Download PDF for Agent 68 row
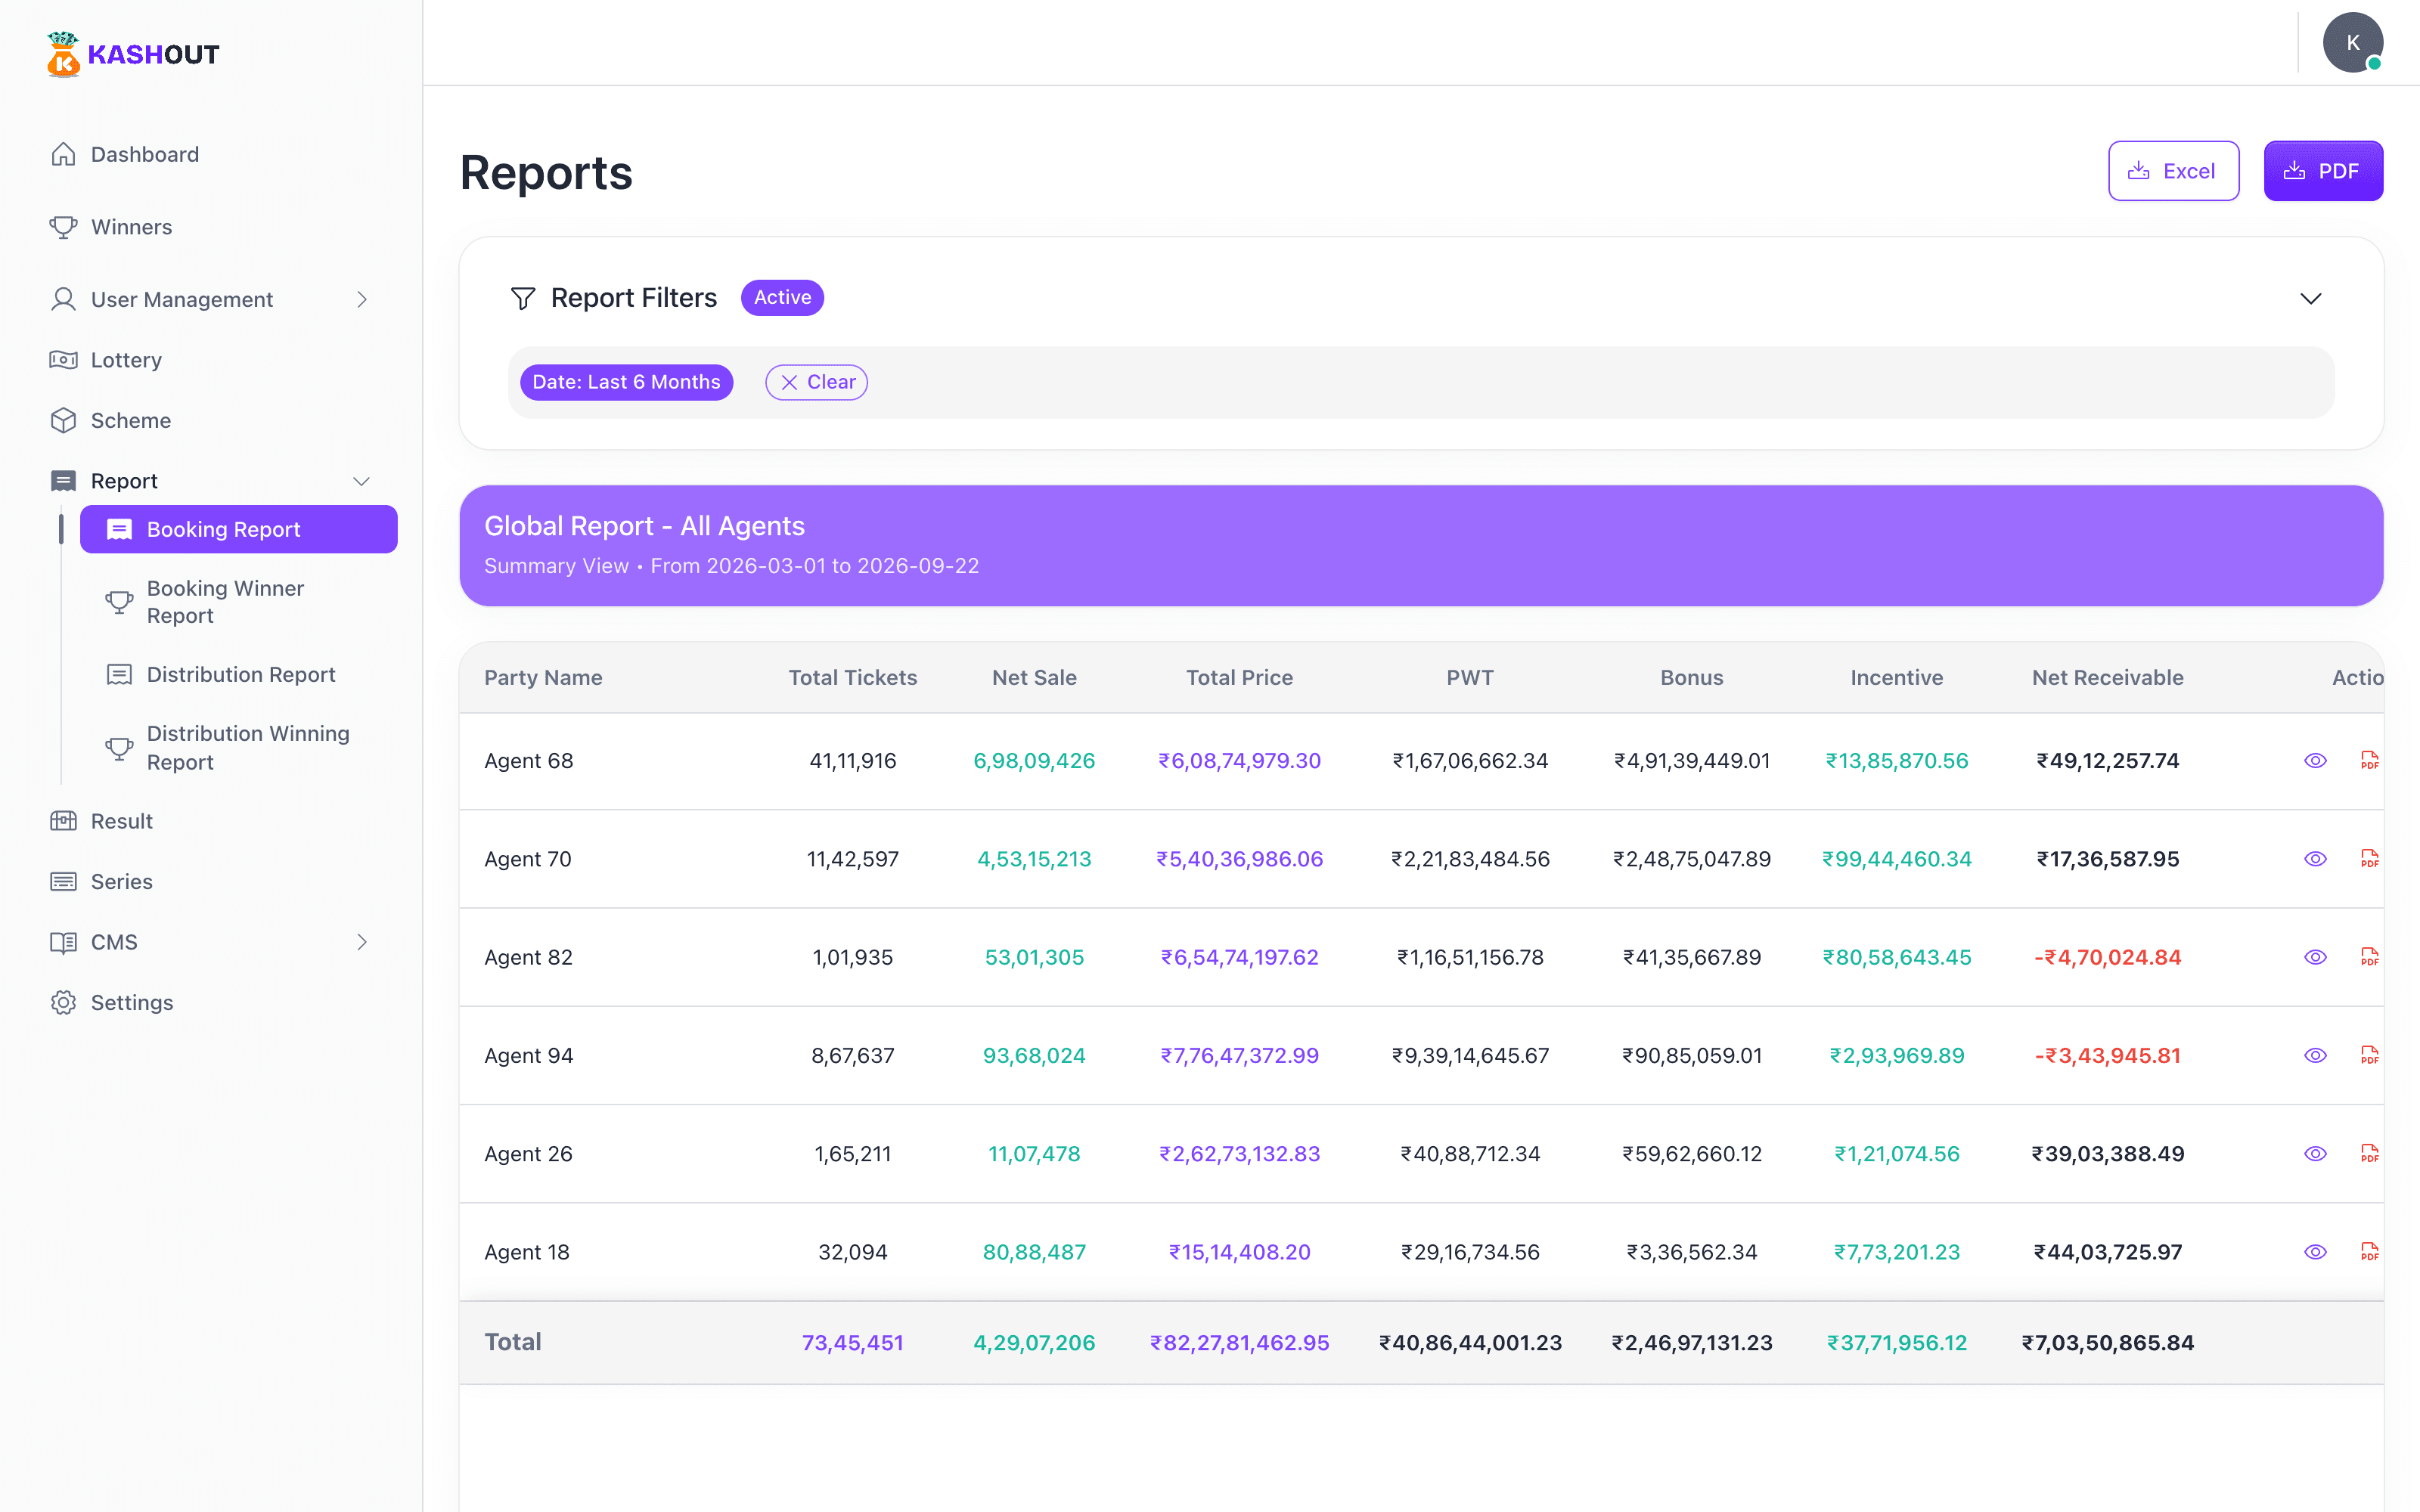The height and width of the screenshot is (1512, 2420). point(2369,760)
